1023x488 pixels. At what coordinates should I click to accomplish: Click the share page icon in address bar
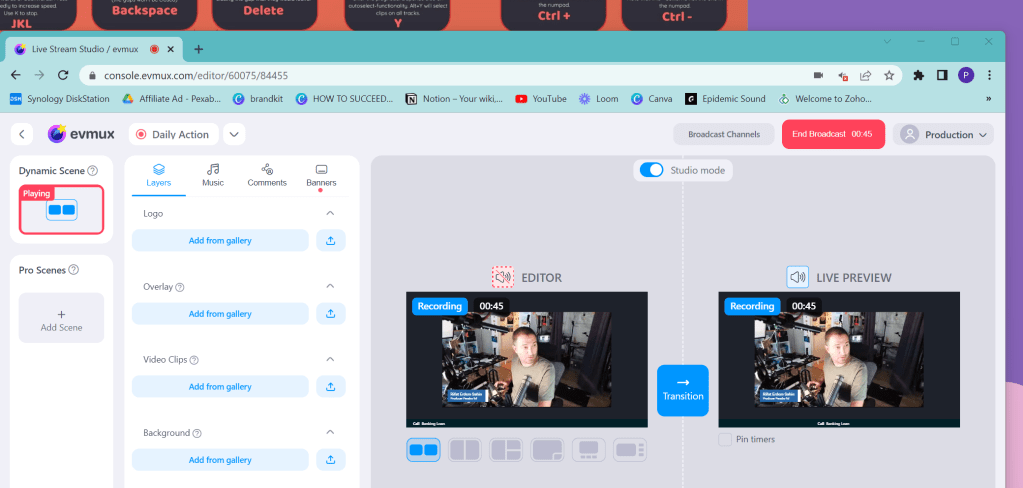coord(866,75)
